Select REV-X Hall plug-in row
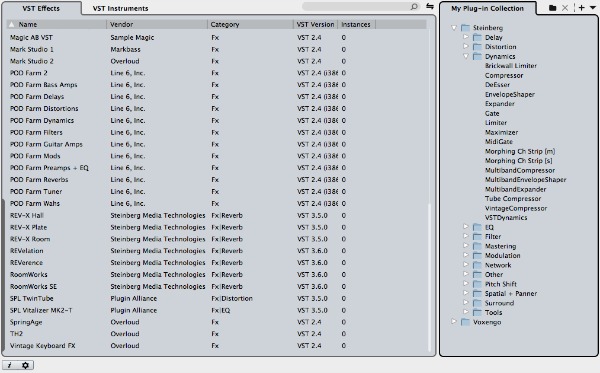600x373 pixels. pyautogui.click(x=216, y=215)
